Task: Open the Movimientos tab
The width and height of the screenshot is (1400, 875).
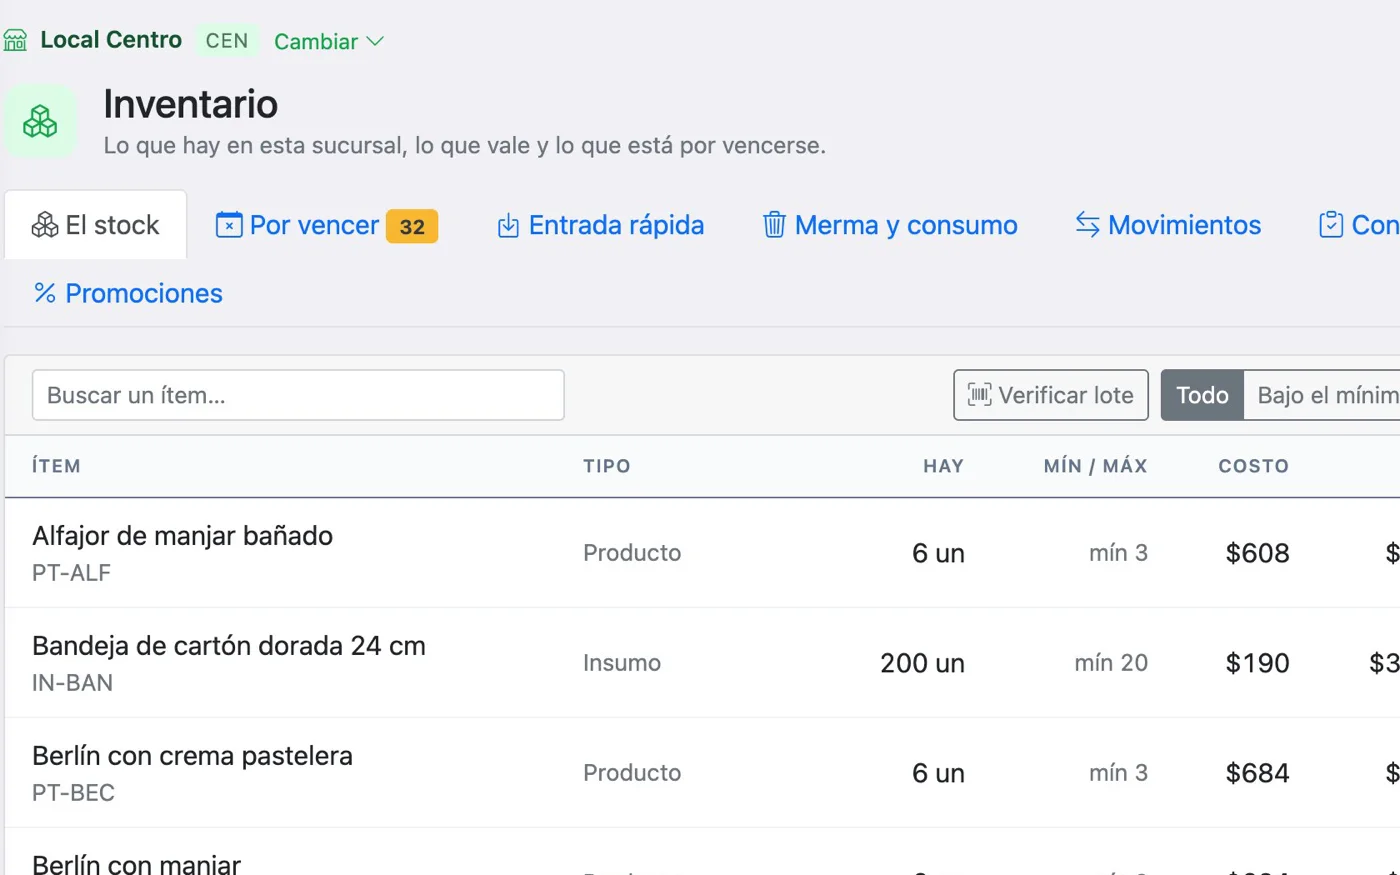Action: click(x=1168, y=225)
